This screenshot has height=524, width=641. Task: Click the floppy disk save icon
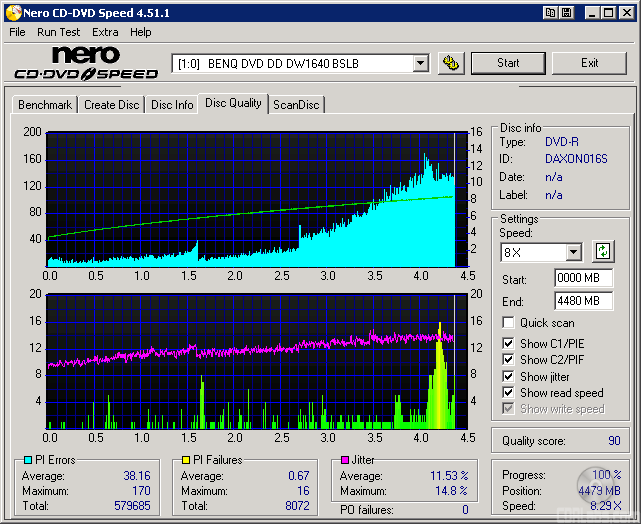pos(567,13)
